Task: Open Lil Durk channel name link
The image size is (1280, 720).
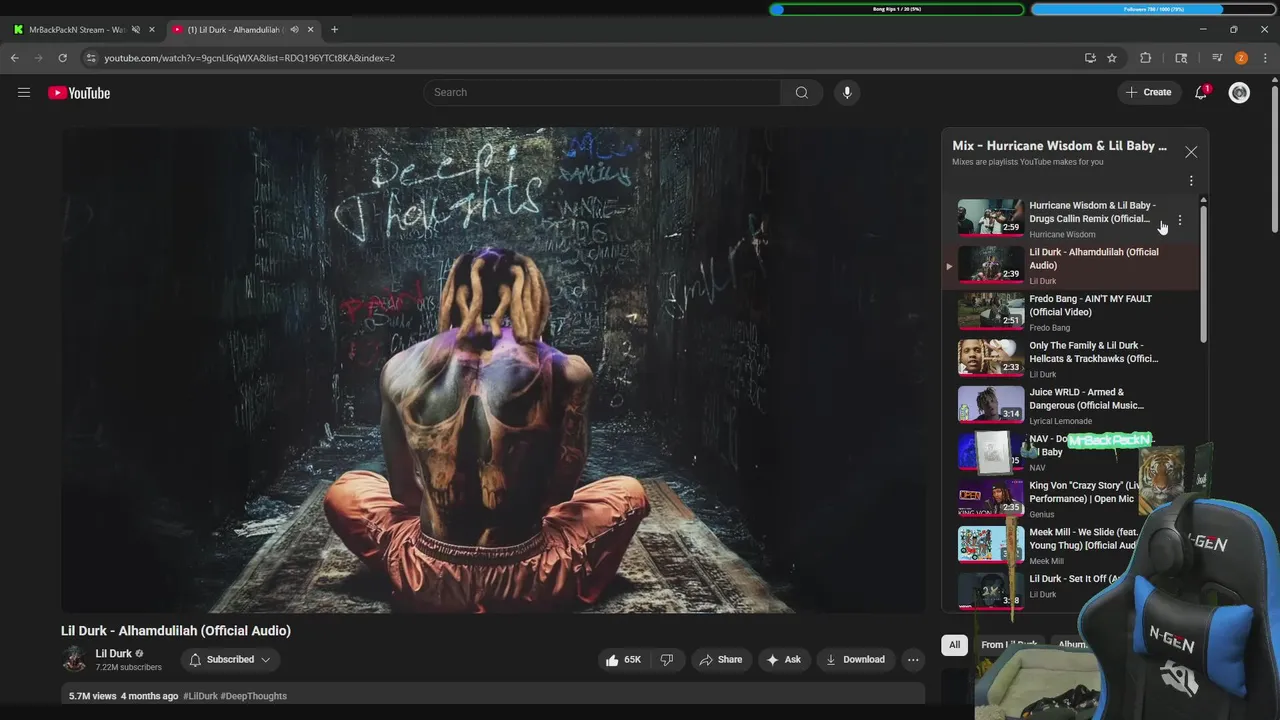Action: tap(113, 654)
